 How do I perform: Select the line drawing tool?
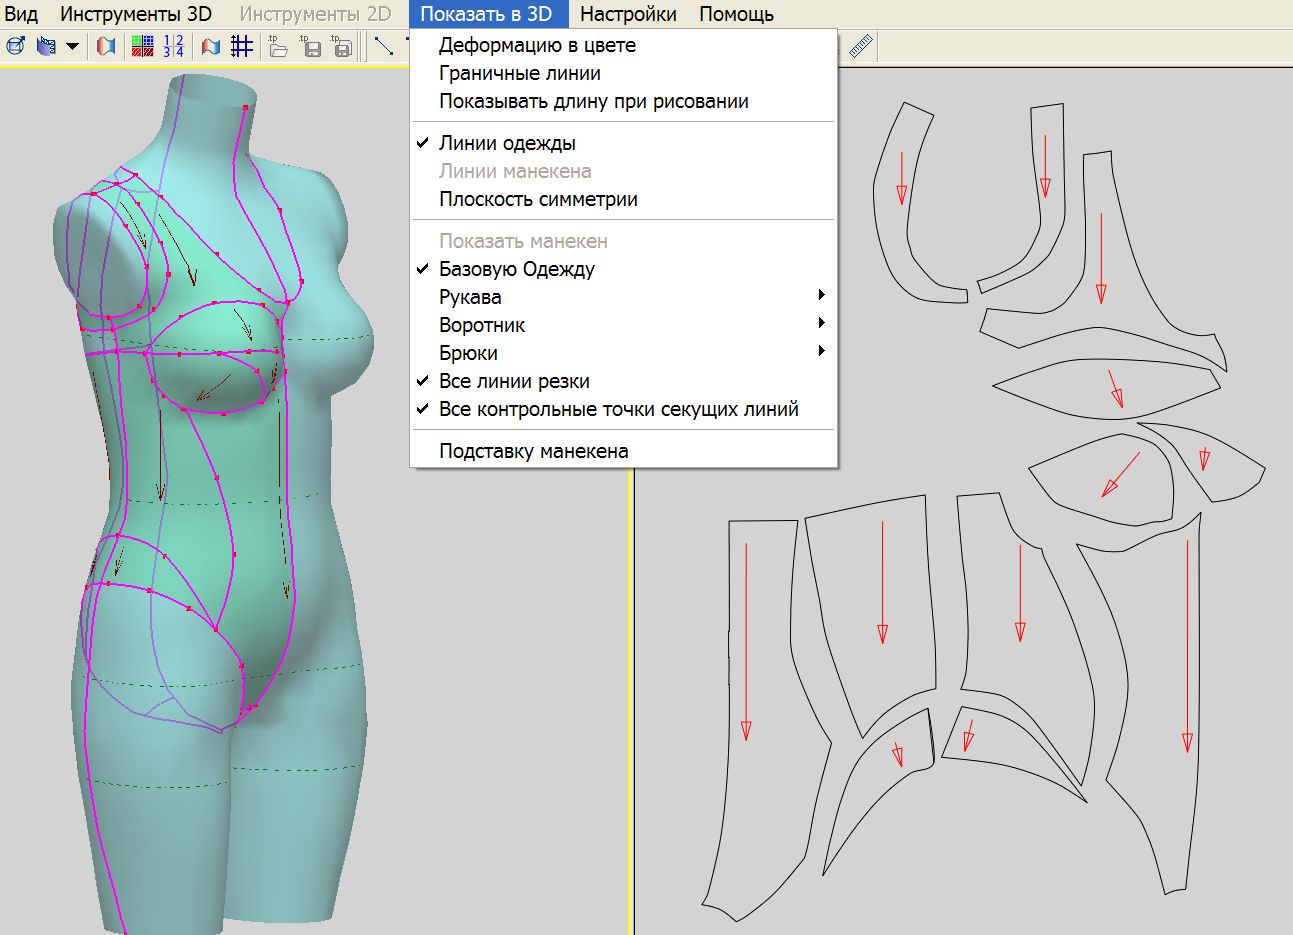[x=383, y=46]
